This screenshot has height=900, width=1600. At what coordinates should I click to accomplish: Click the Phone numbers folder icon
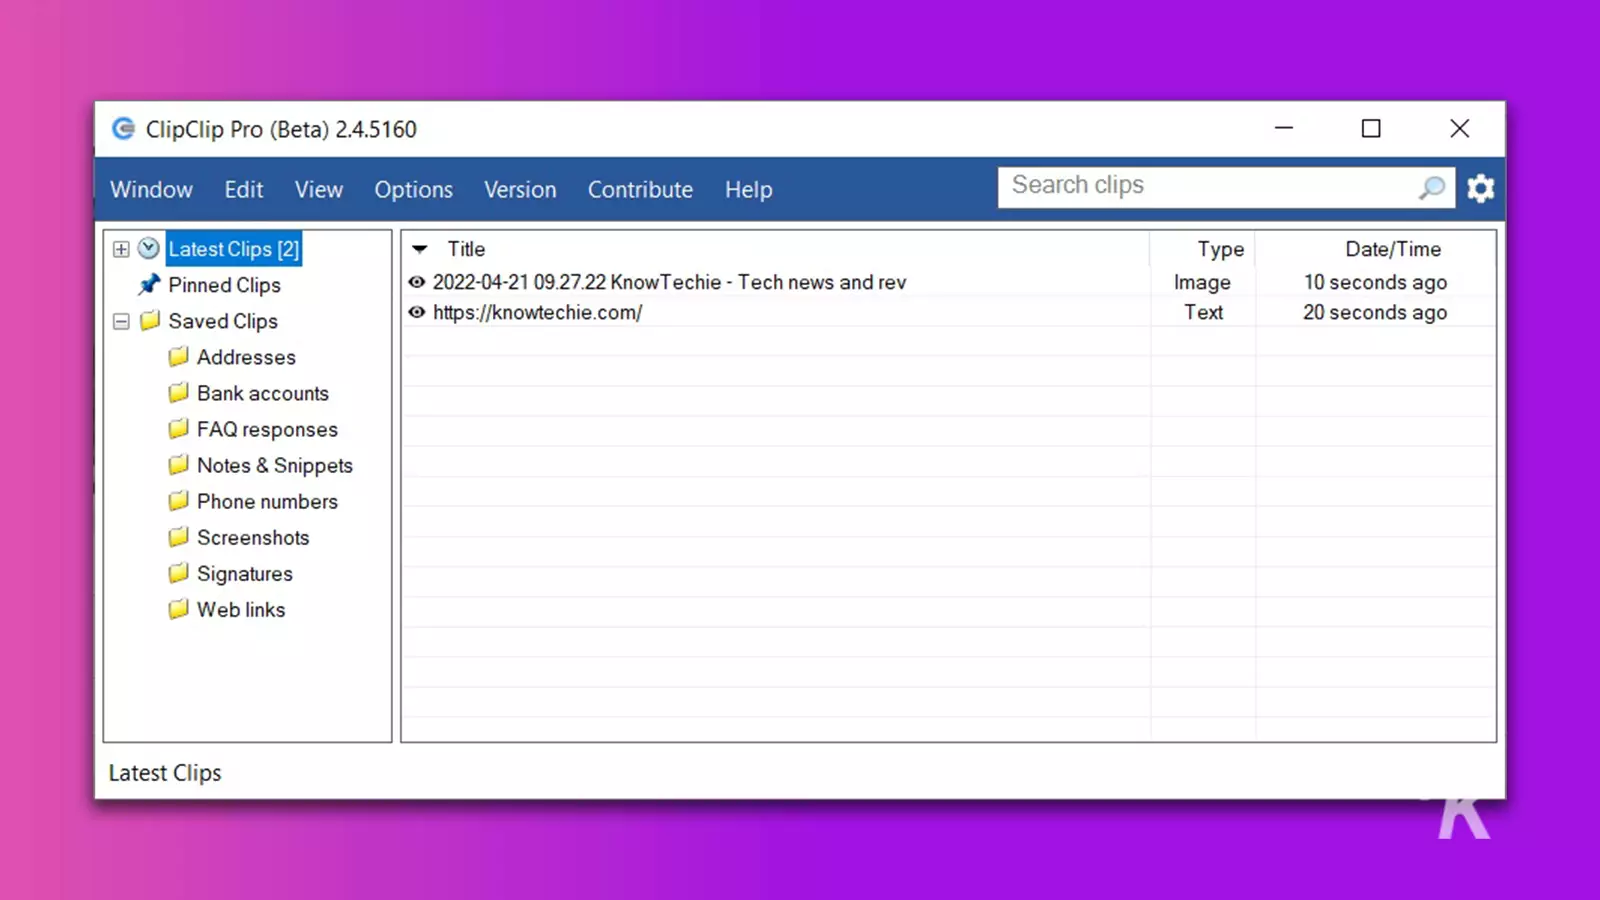point(178,500)
